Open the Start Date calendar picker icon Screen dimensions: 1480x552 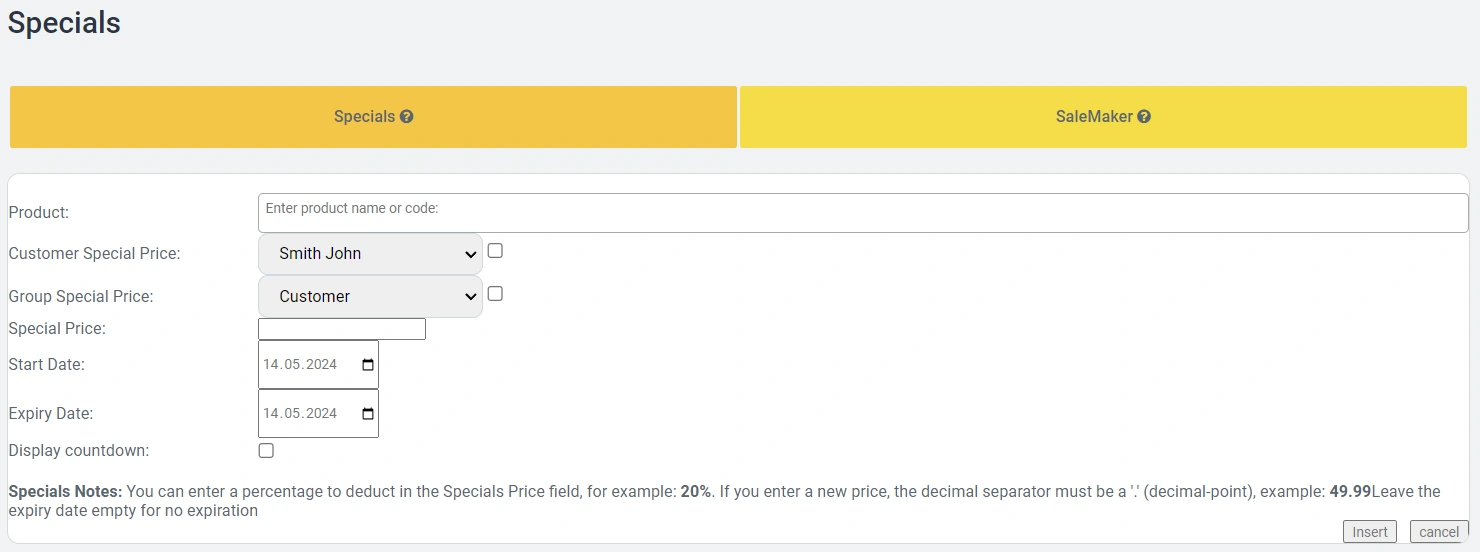pos(368,365)
